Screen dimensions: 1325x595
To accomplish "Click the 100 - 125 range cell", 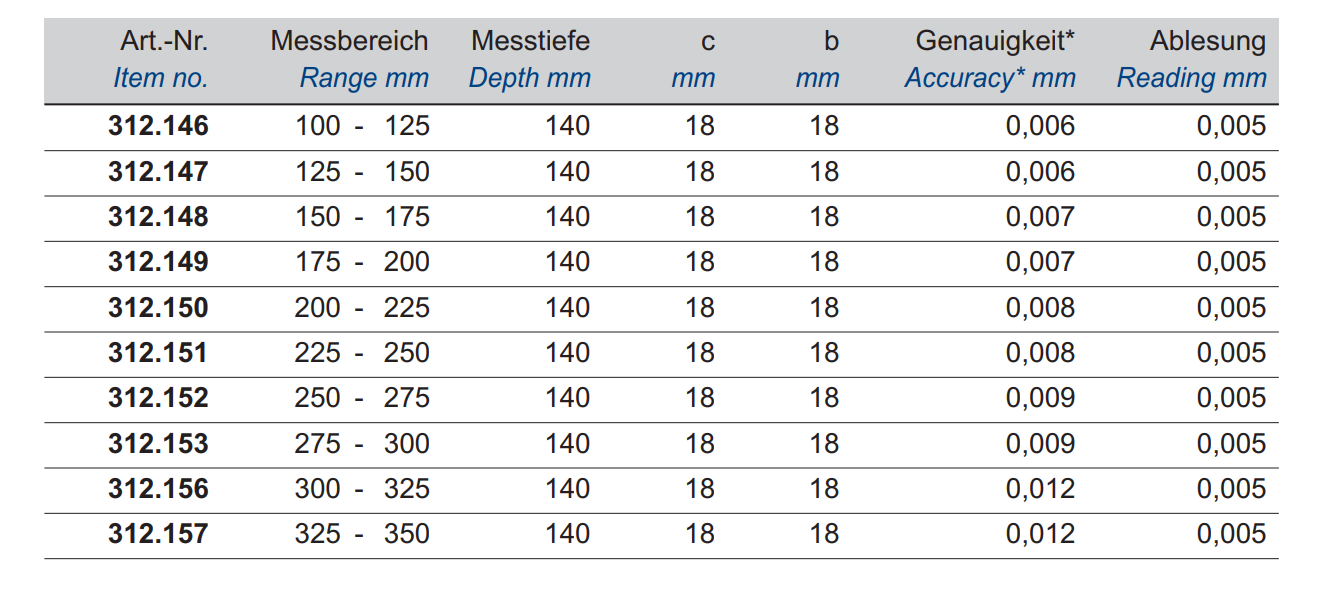I will pos(362,126).
